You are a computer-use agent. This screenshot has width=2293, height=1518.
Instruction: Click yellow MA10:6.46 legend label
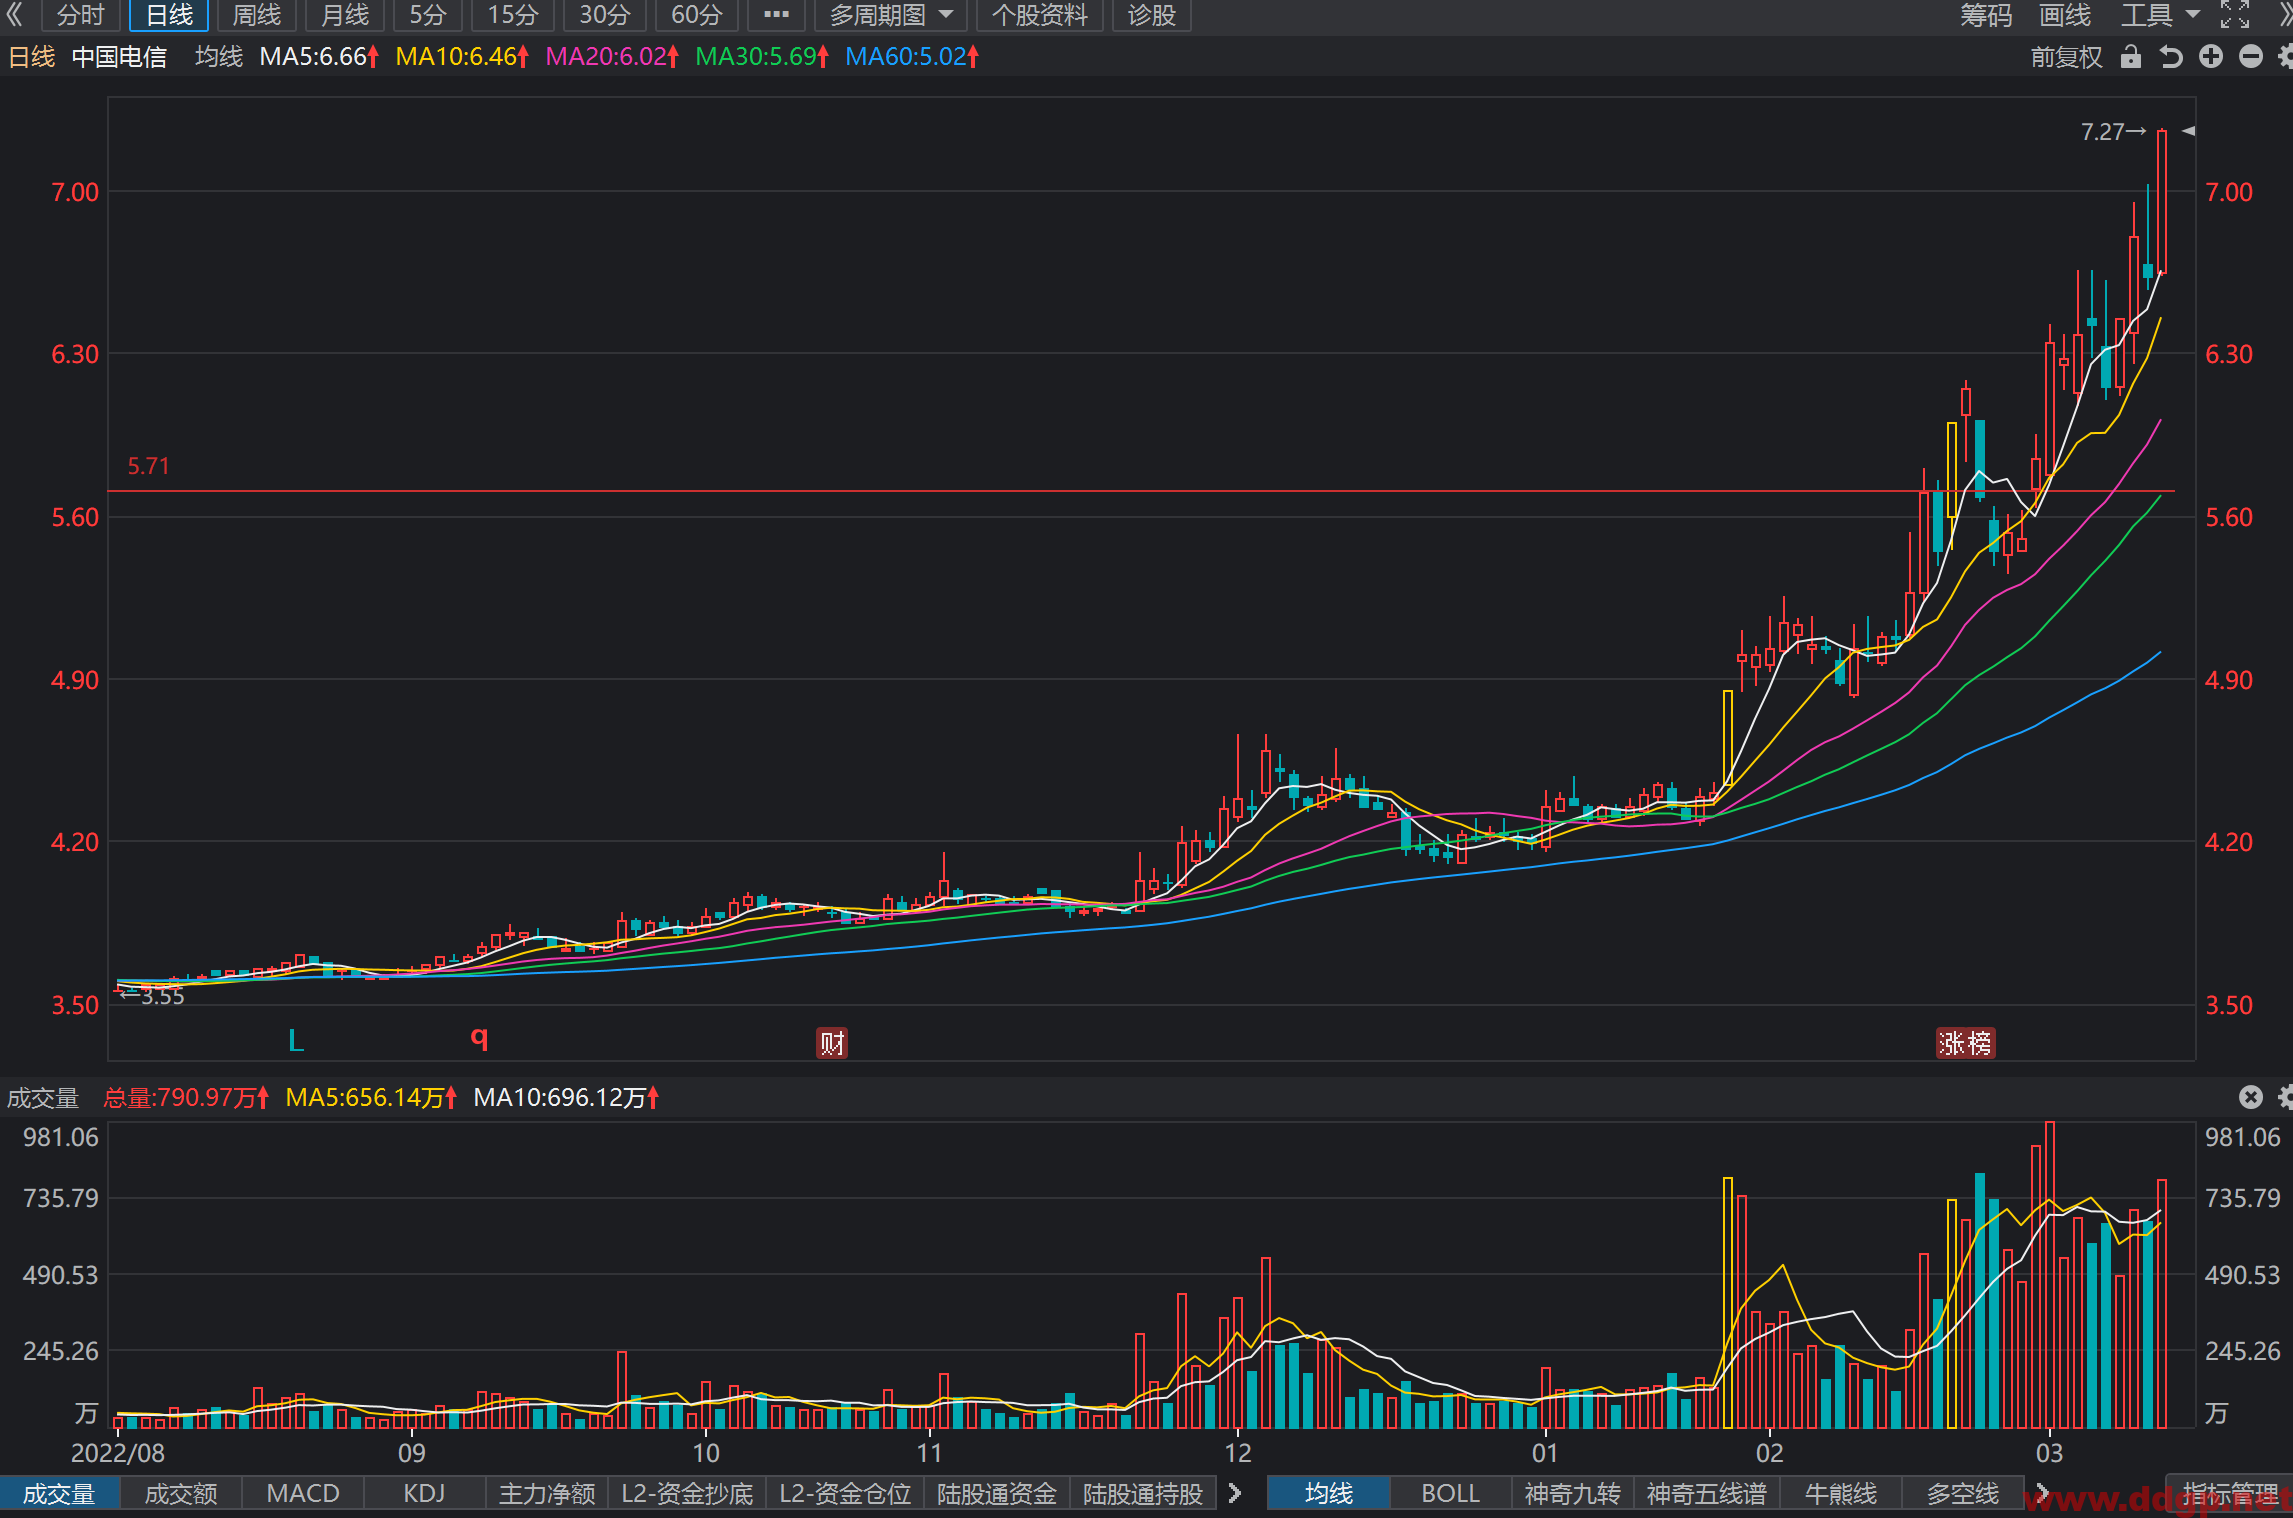click(462, 57)
